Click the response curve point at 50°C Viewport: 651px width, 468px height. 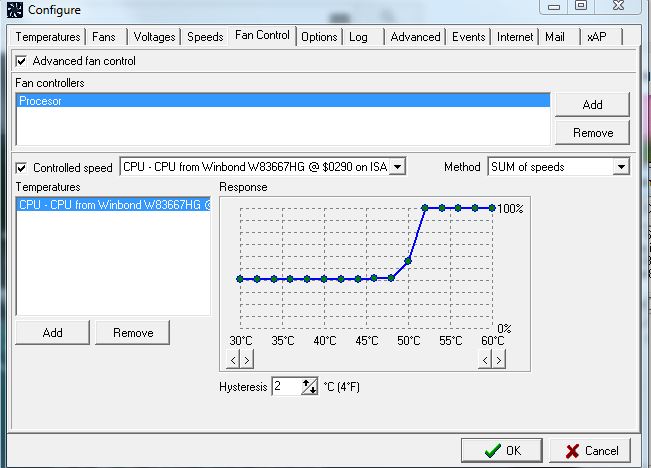tap(408, 261)
